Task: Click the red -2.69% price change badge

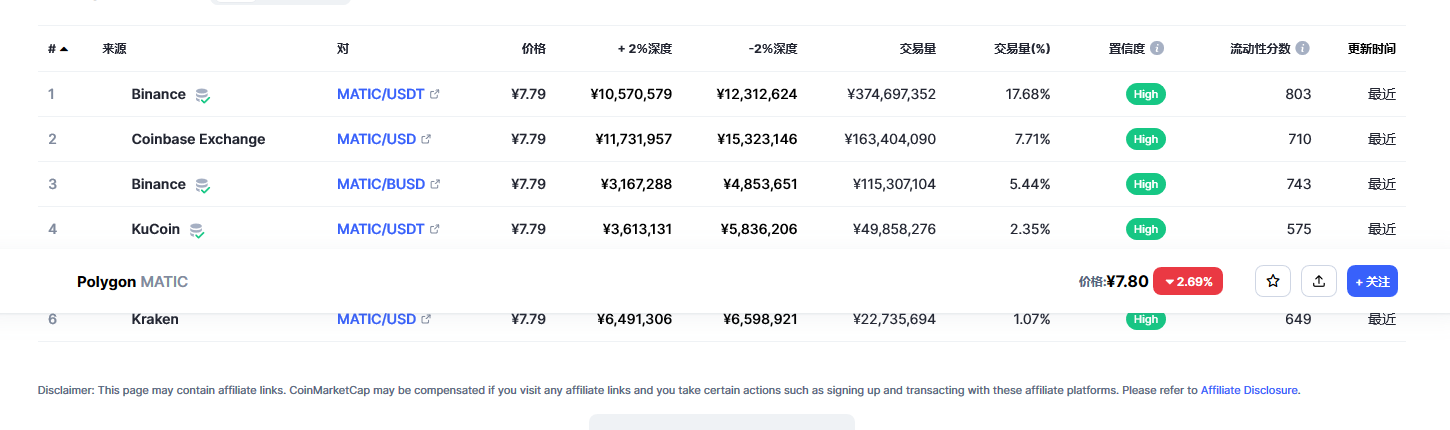Action: 1188,282
